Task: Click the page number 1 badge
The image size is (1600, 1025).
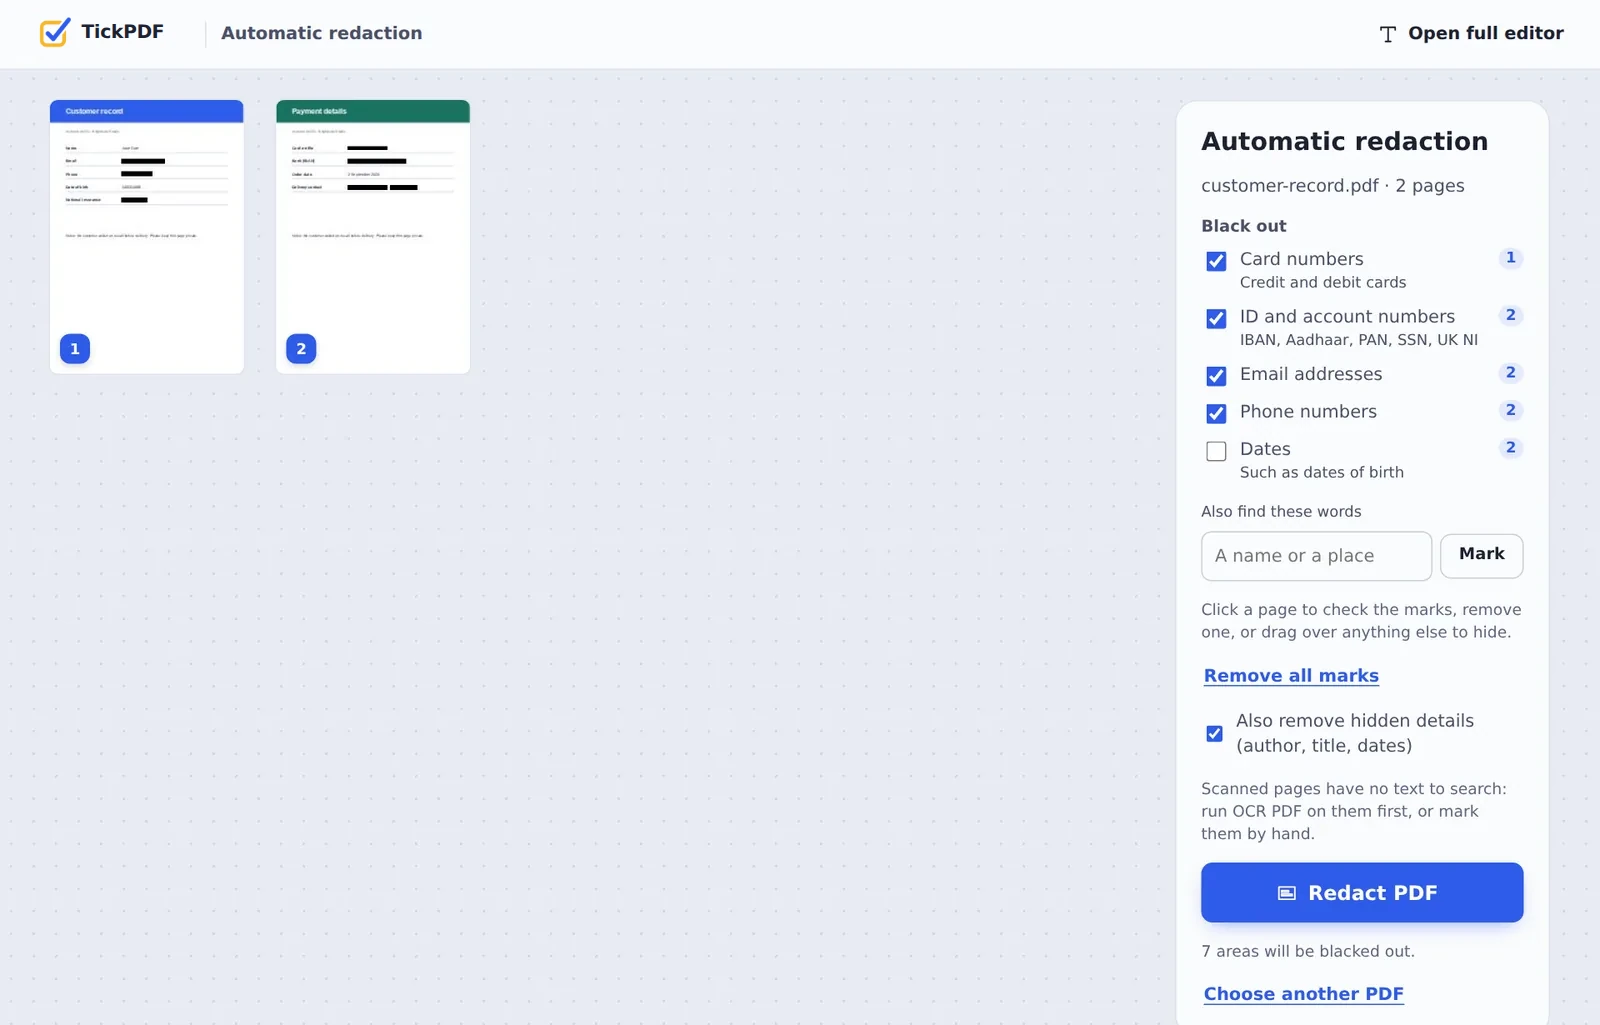Action: (x=75, y=349)
